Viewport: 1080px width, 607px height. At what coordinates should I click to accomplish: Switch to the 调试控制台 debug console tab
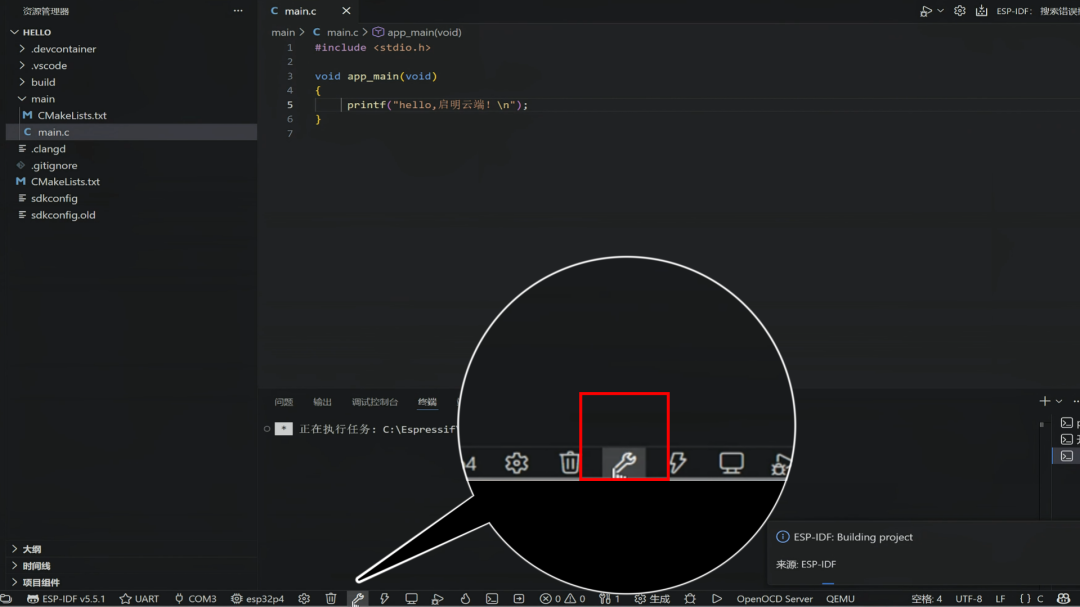(x=375, y=402)
